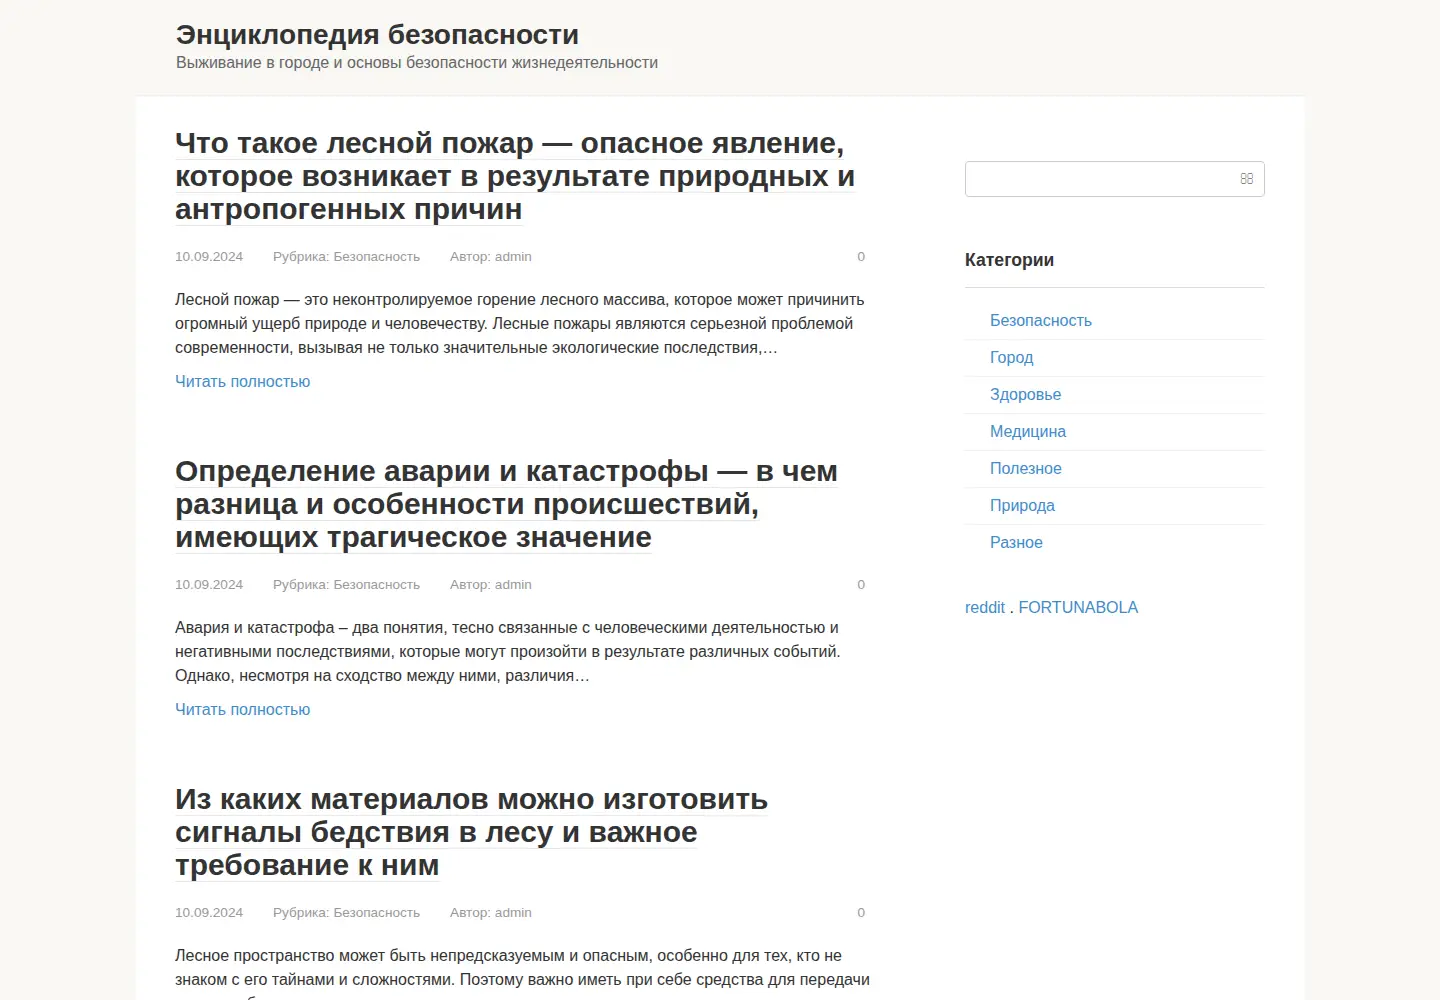Click comment count 0 on forest fire post
This screenshot has height=1000, width=1440.
point(861,257)
